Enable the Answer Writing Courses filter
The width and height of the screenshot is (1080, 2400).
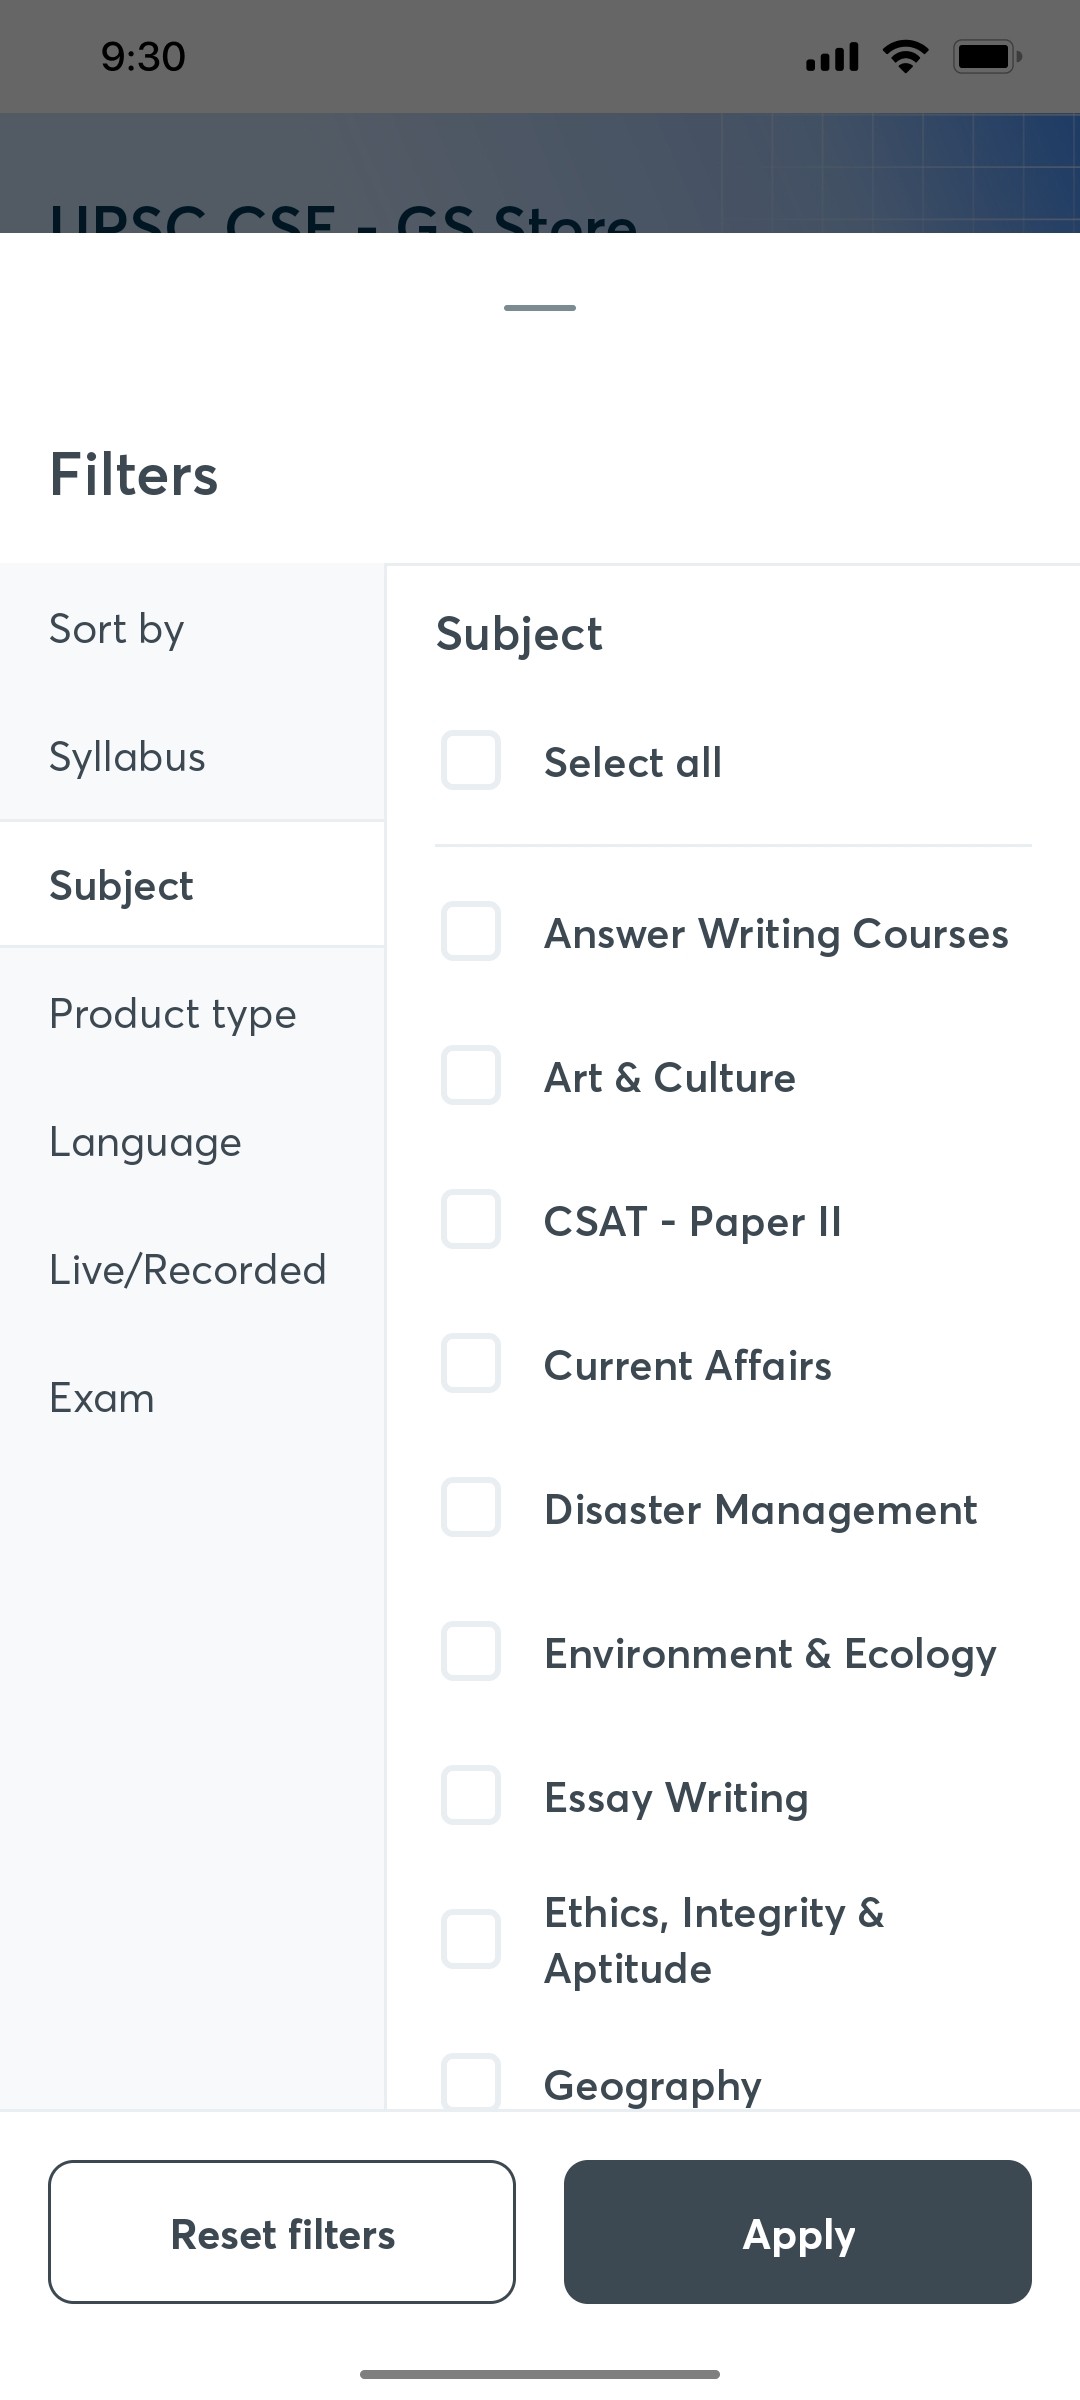coord(470,932)
